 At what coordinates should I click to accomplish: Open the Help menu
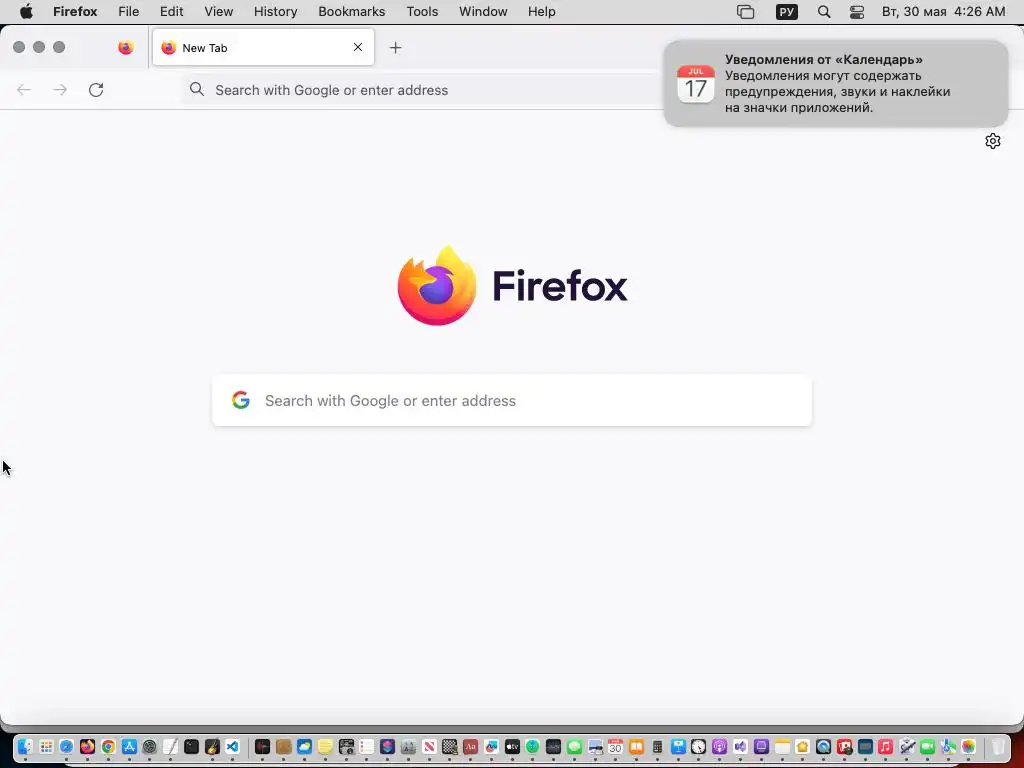point(541,12)
